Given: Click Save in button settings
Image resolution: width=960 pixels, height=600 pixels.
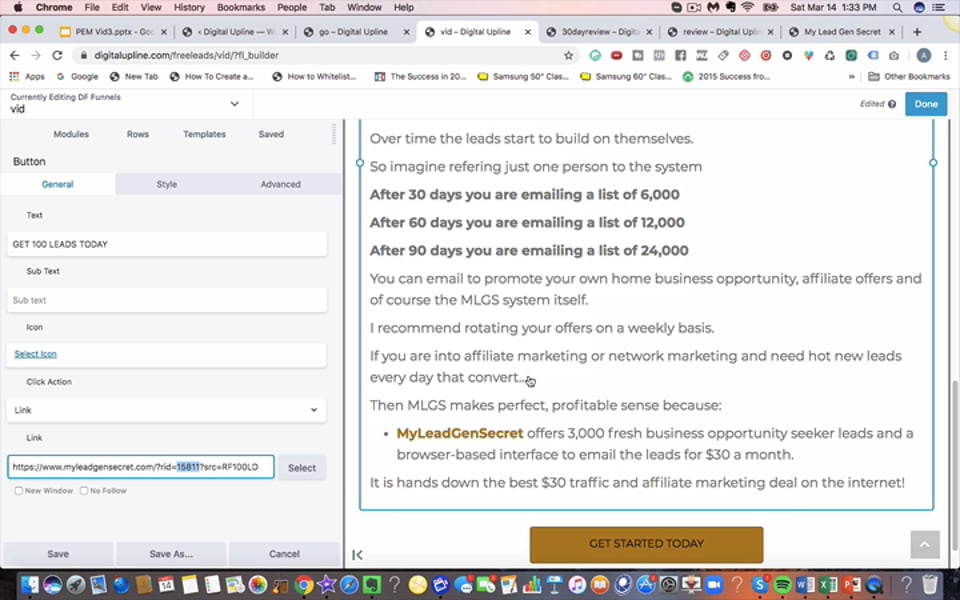Looking at the screenshot, I should (58, 554).
